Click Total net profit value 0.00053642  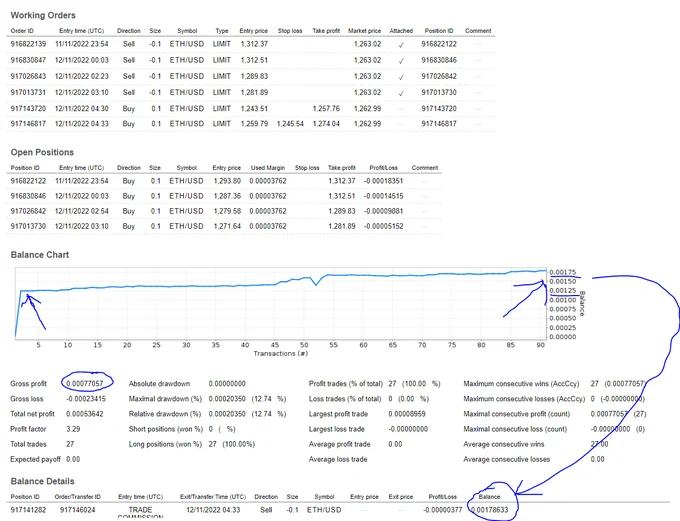pos(85,414)
